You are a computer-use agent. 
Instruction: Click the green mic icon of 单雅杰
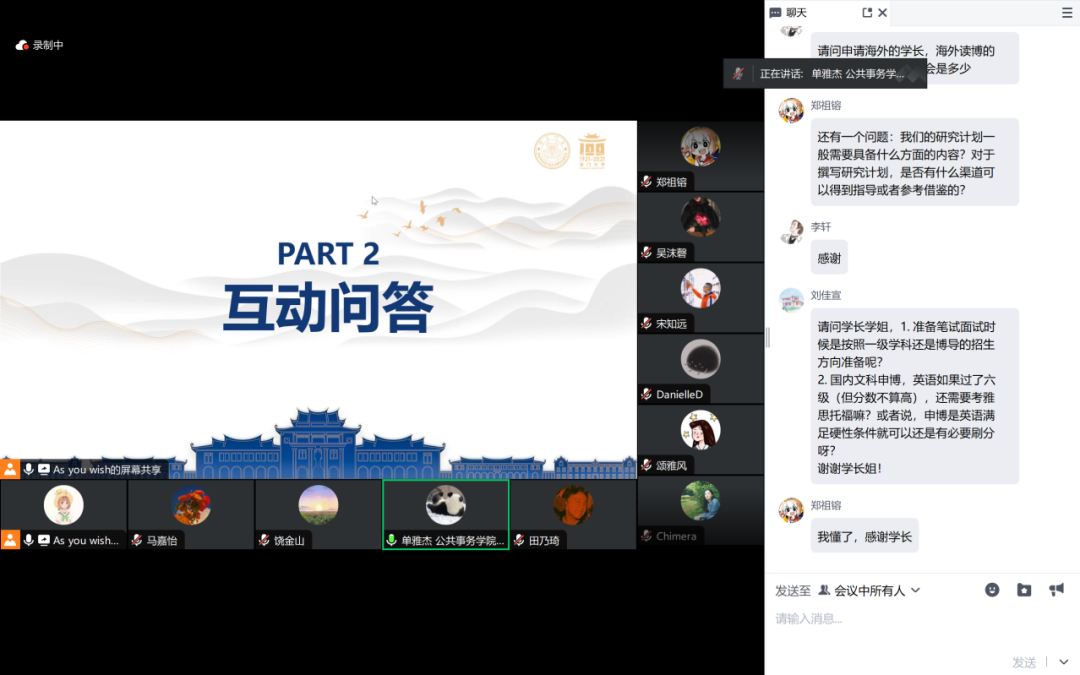(x=392, y=540)
